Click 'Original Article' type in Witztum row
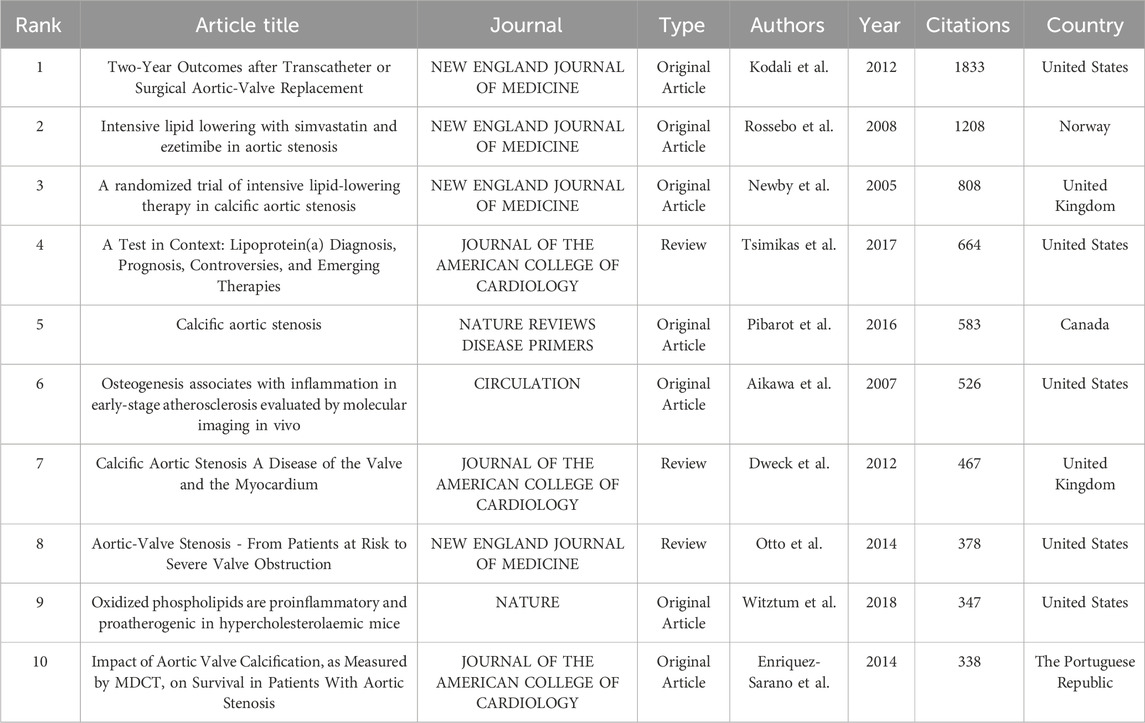 683,613
